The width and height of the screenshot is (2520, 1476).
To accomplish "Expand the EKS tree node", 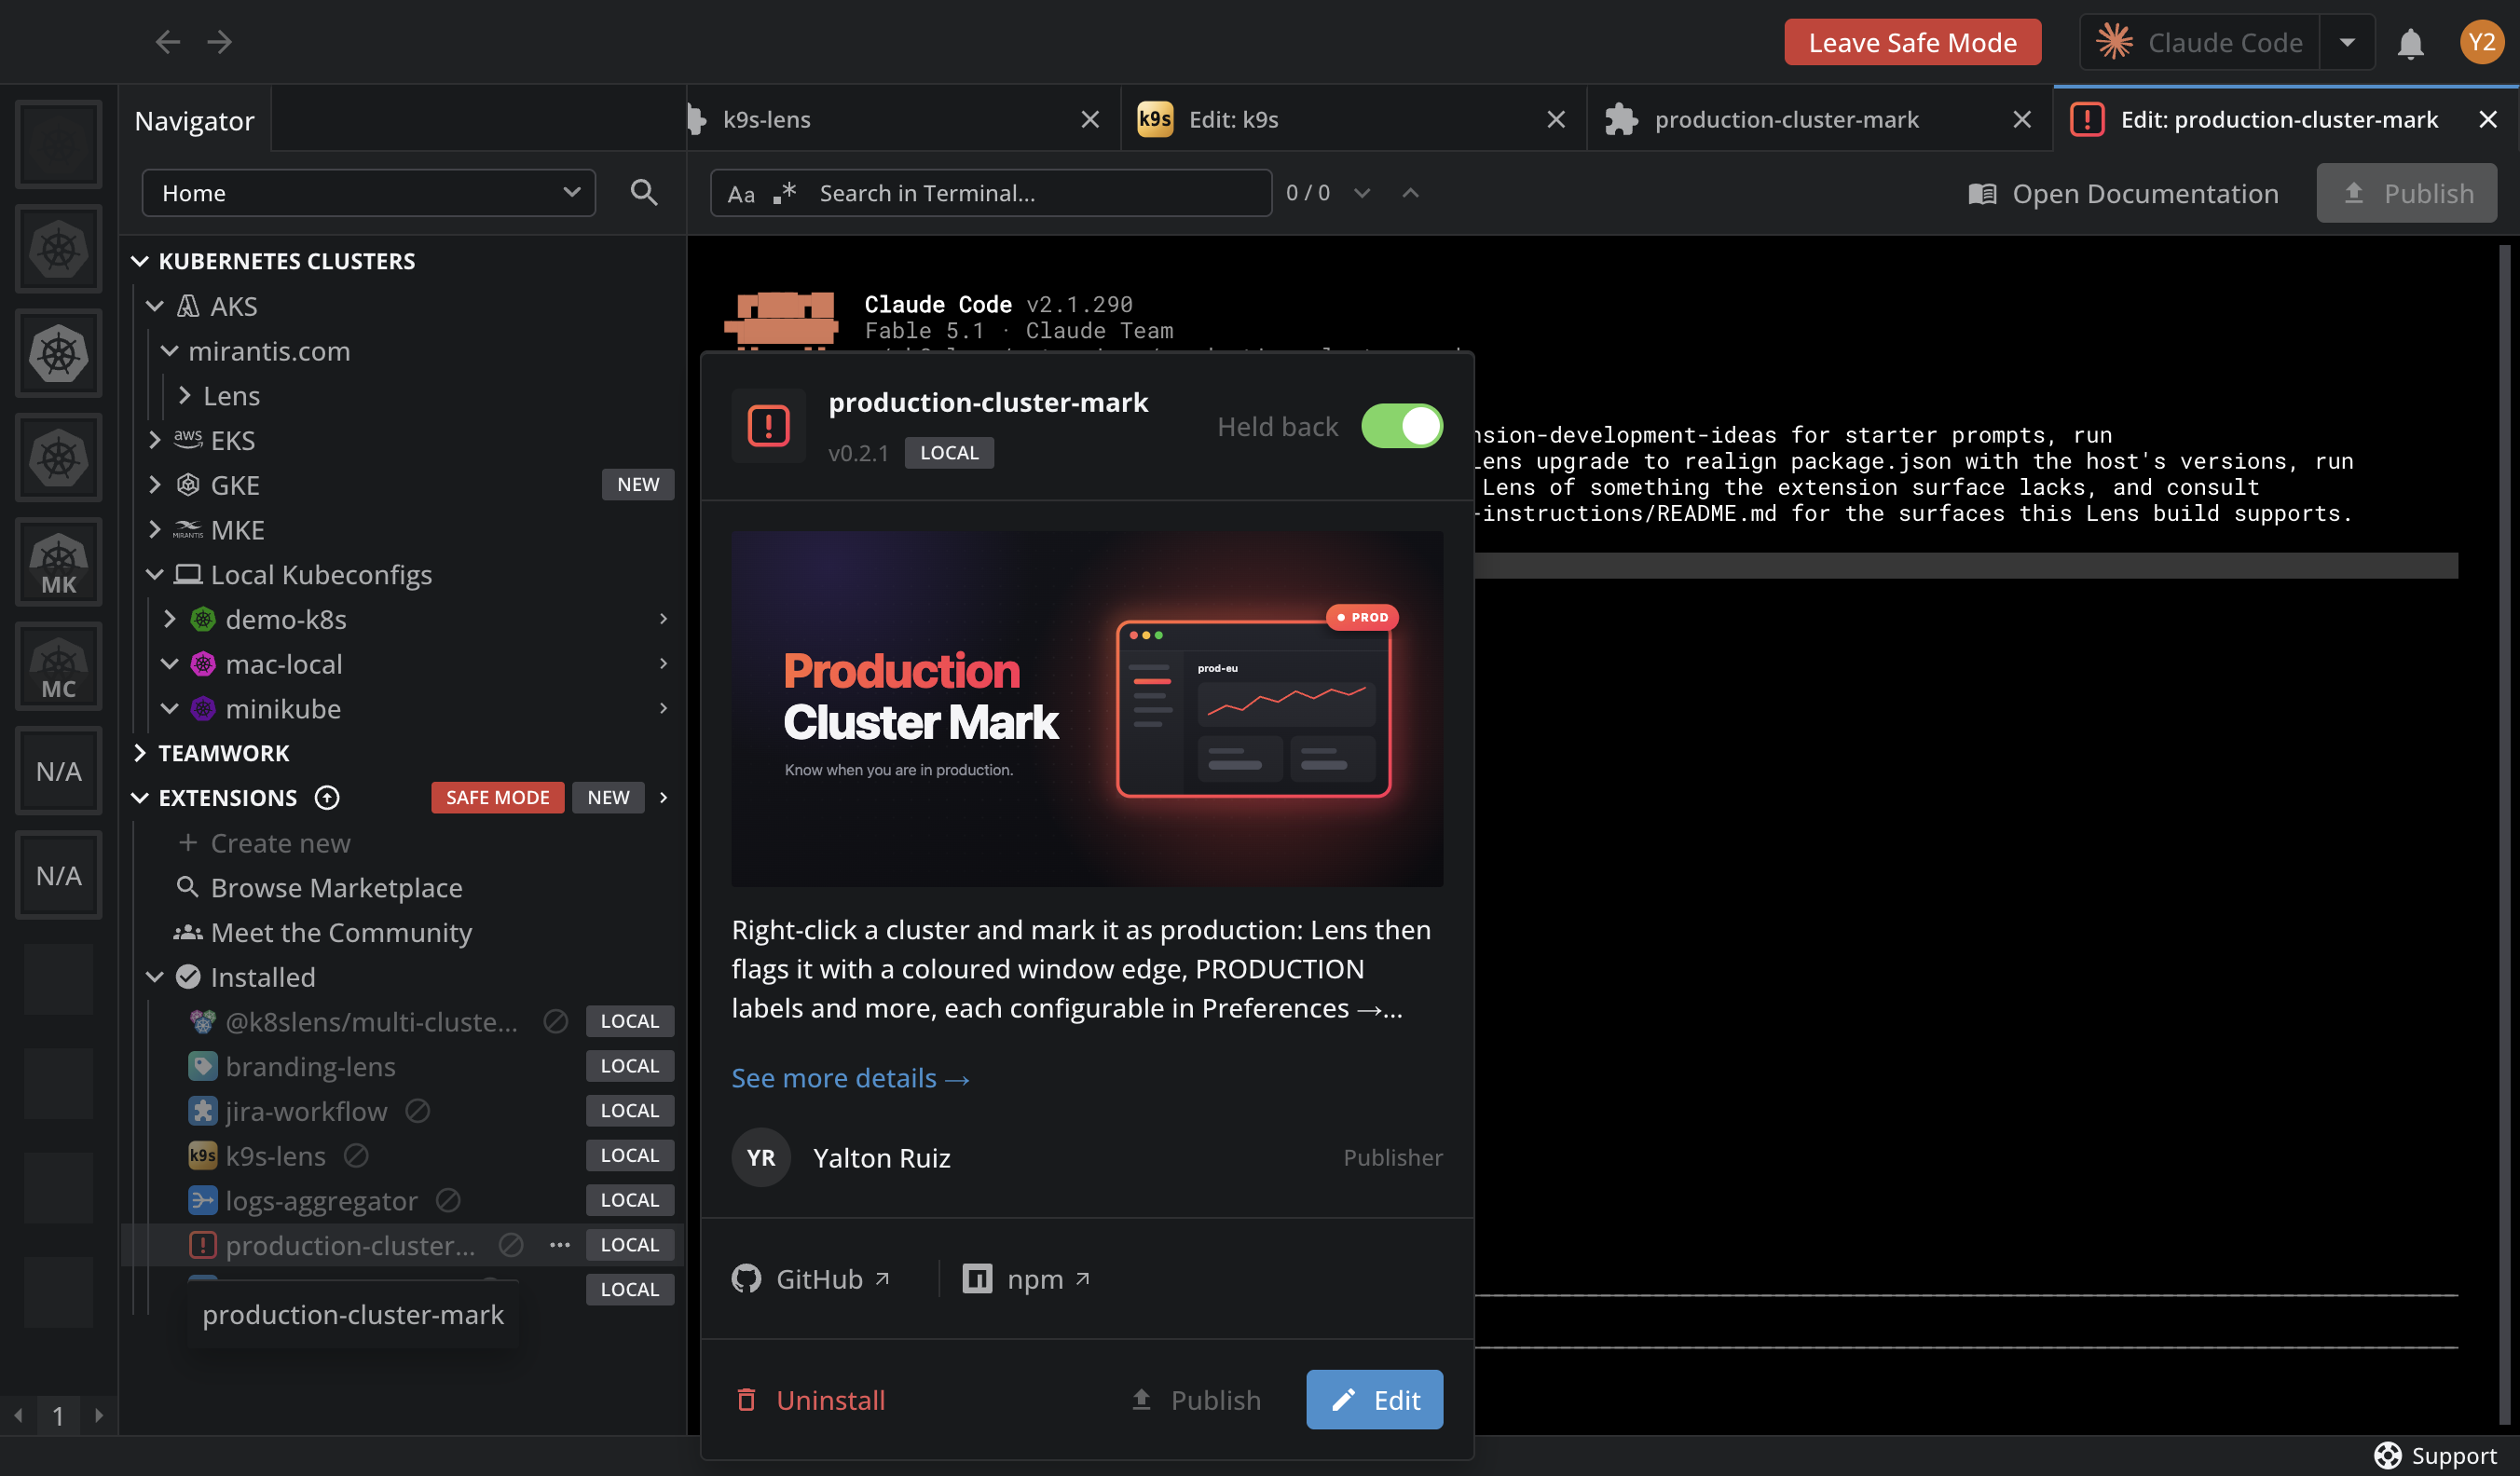I will pos(155,440).
